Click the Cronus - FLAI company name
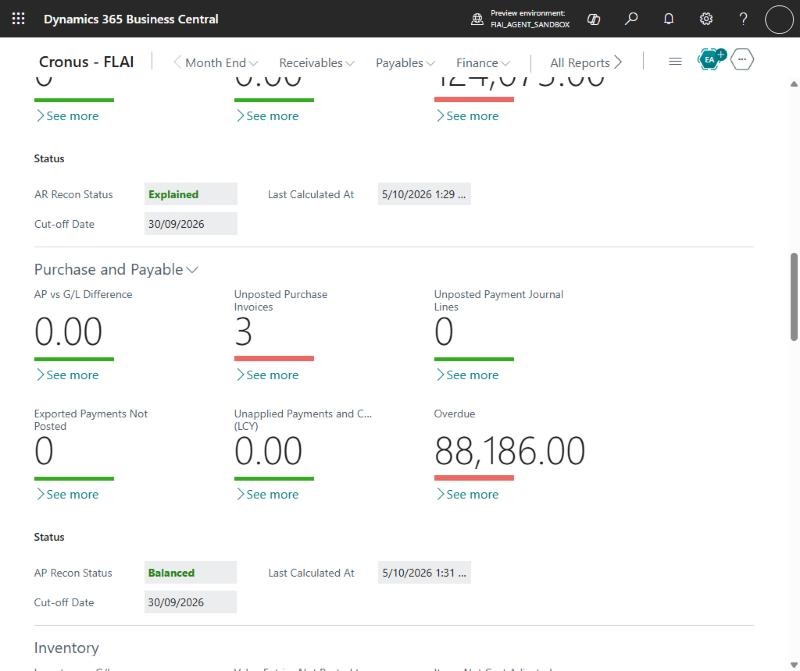 click(x=86, y=62)
